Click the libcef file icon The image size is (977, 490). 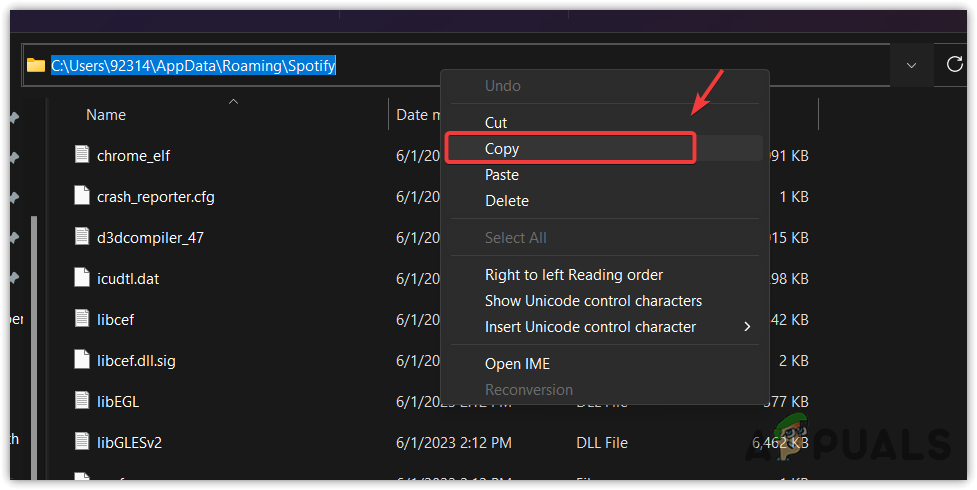click(x=82, y=319)
